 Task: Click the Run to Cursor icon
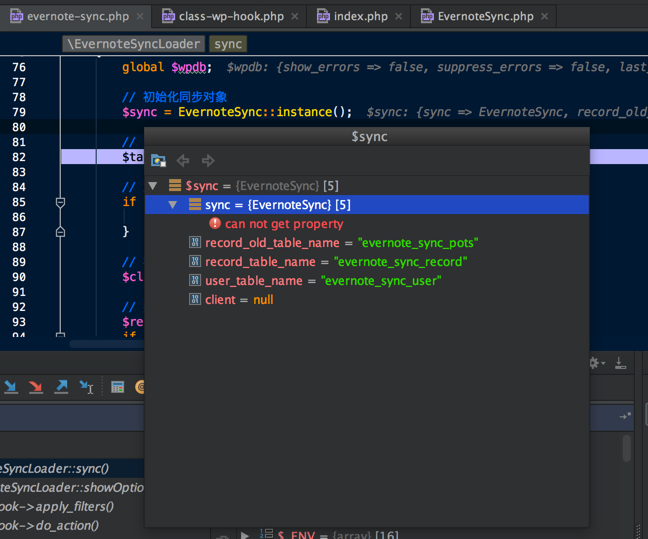click(x=87, y=387)
